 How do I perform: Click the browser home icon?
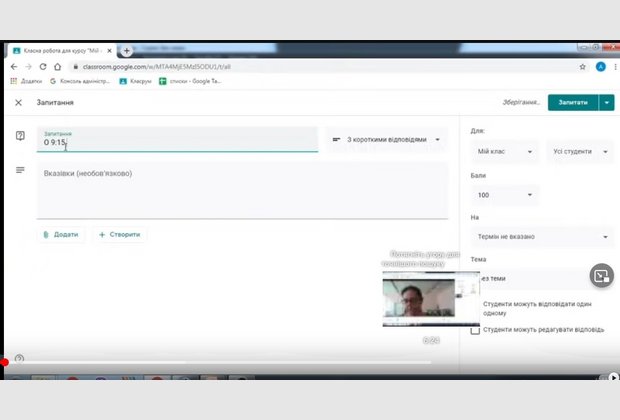tap(58, 67)
